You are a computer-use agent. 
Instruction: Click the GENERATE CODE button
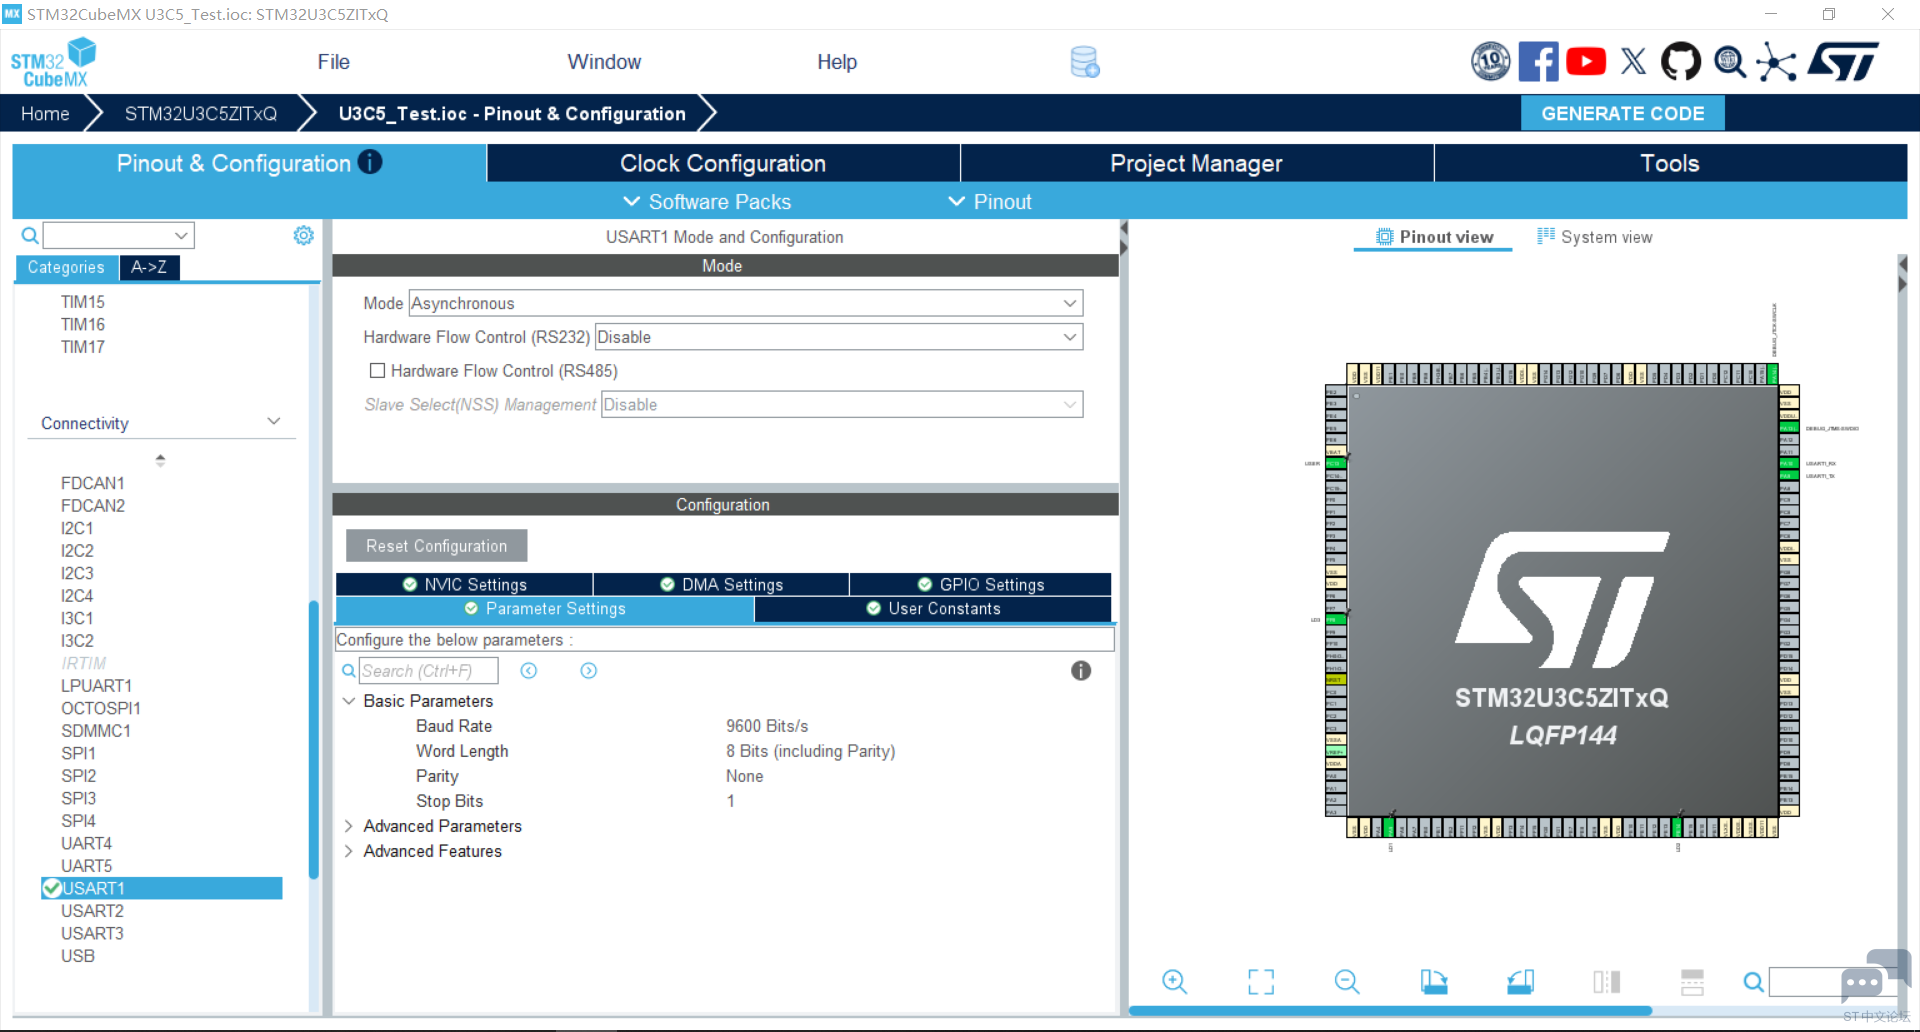pyautogui.click(x=1622, y=114)
